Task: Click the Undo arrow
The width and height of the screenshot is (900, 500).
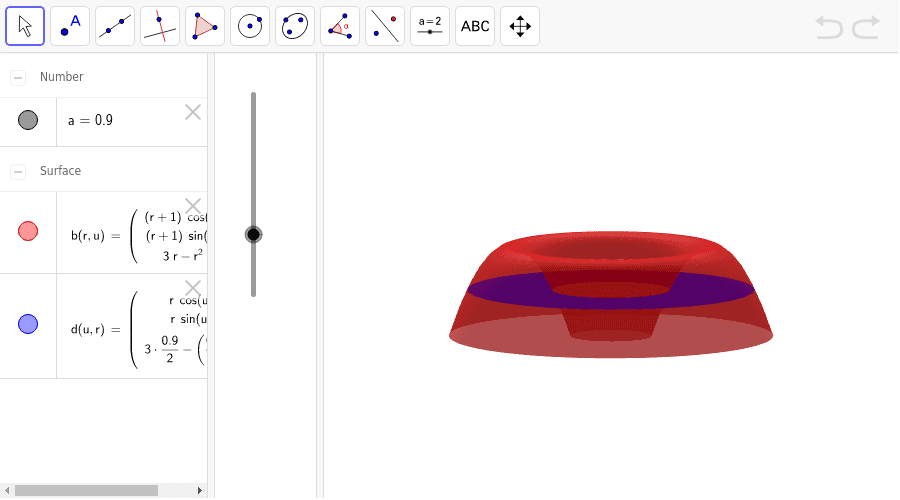Action: click(x=829, y=27)
